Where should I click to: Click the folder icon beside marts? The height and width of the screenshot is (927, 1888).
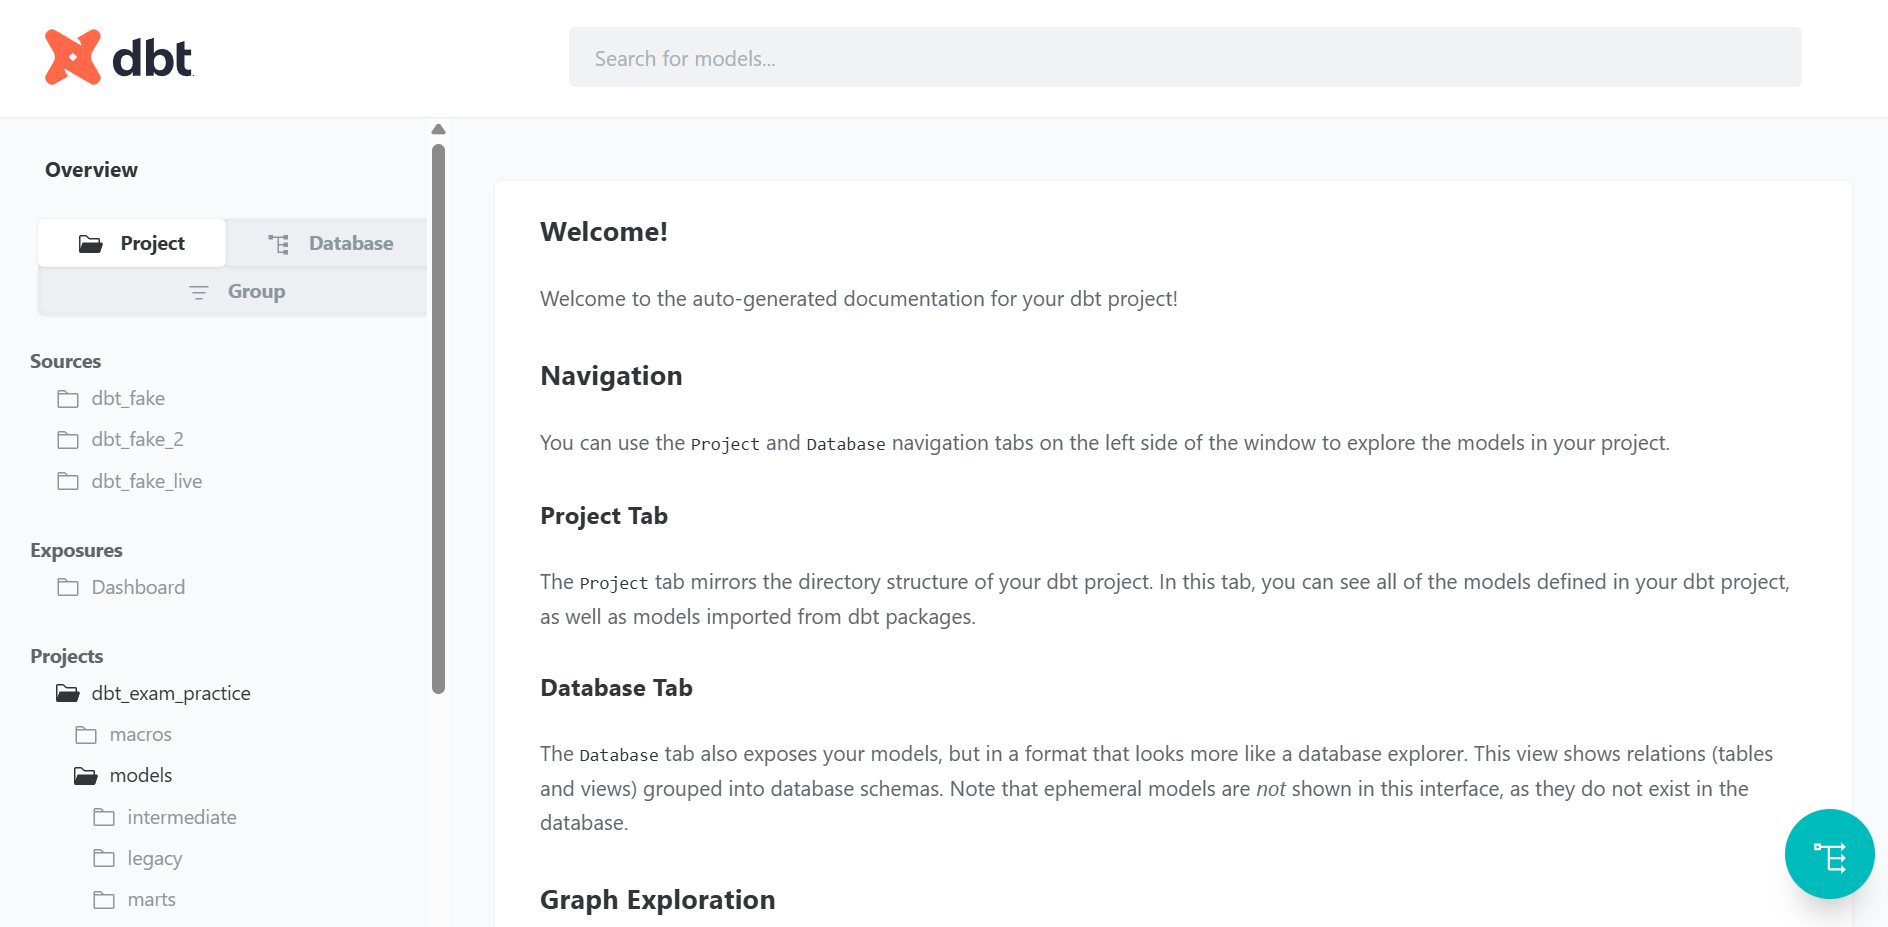[104, 900]
